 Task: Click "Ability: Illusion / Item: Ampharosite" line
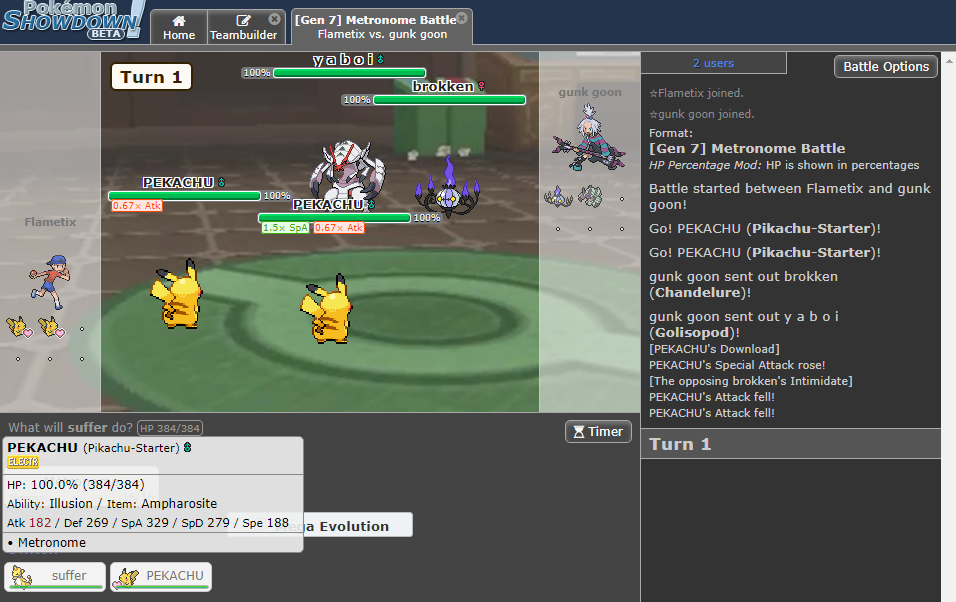point(112,504)
